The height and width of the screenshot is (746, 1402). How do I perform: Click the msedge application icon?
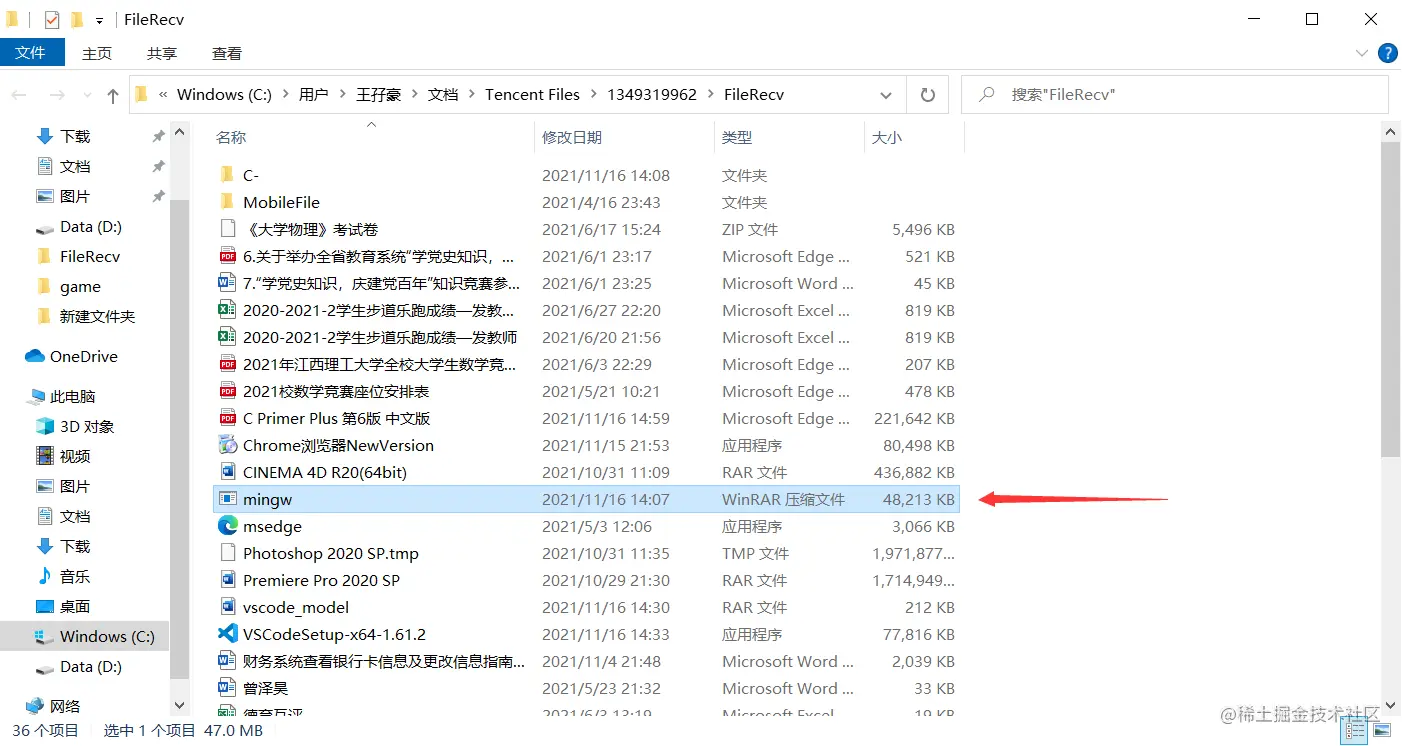(x=227, y=526)
